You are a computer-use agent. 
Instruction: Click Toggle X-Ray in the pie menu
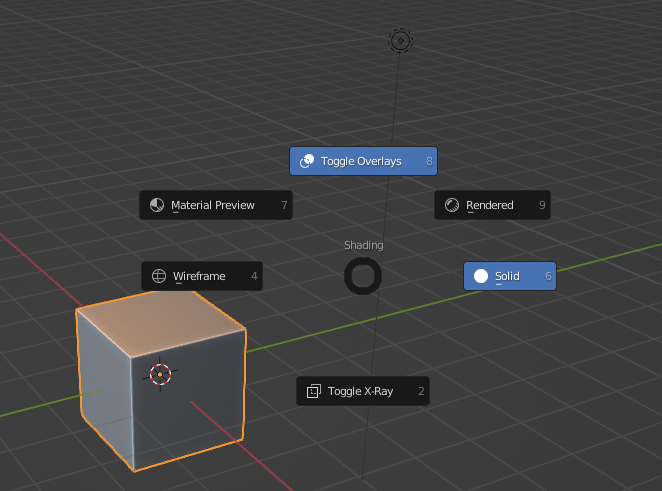click(363, 391)
